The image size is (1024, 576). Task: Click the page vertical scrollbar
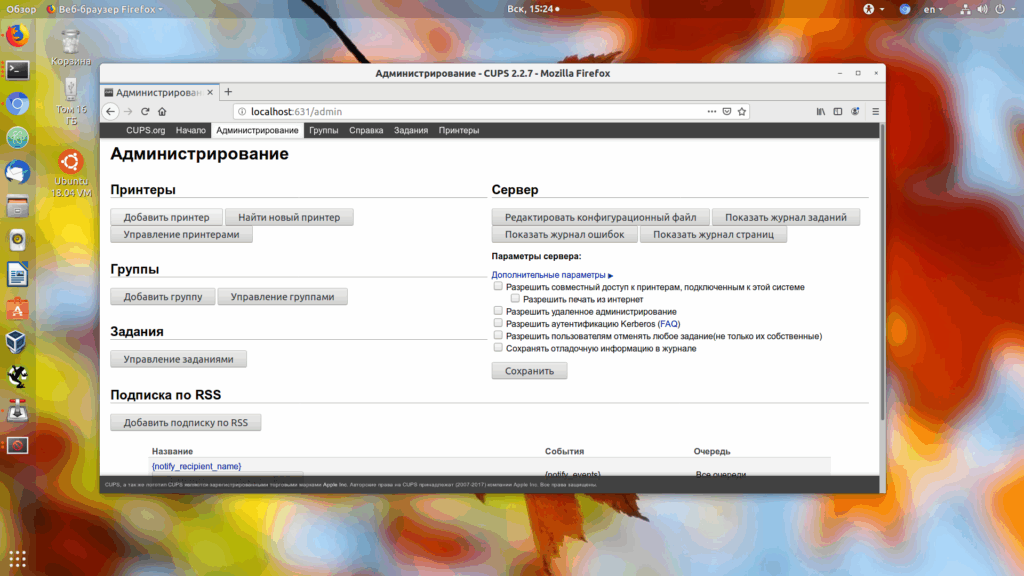[x=882, y=272]
